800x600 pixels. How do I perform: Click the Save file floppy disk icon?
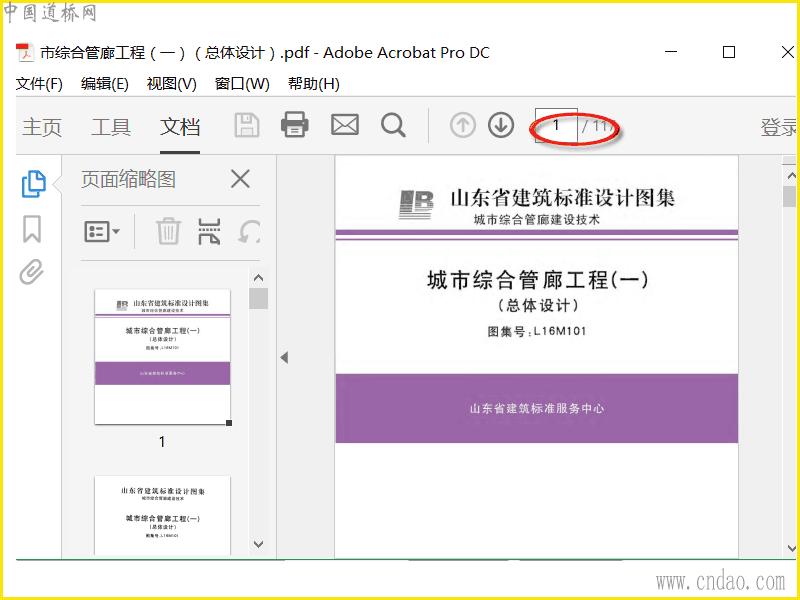[x=247, y=125]
